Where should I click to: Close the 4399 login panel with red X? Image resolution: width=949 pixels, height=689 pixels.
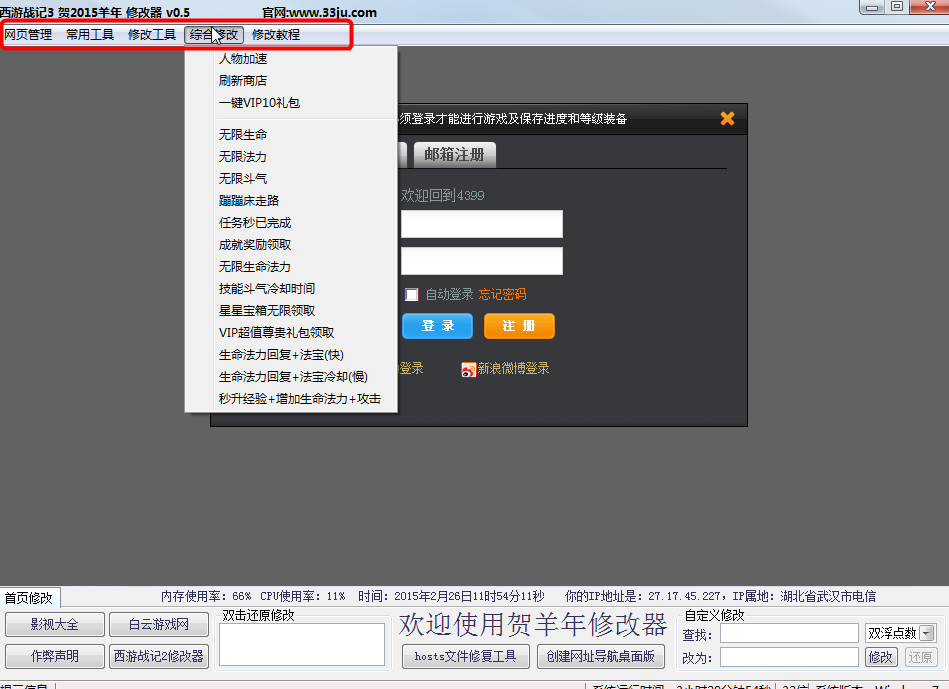(x=727, y=118)
